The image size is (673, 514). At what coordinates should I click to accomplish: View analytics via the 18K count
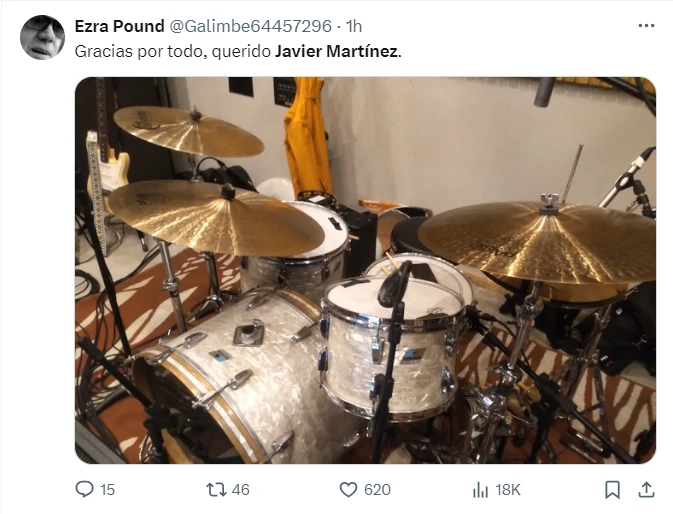pyautogui.click(x=508, y=489)
